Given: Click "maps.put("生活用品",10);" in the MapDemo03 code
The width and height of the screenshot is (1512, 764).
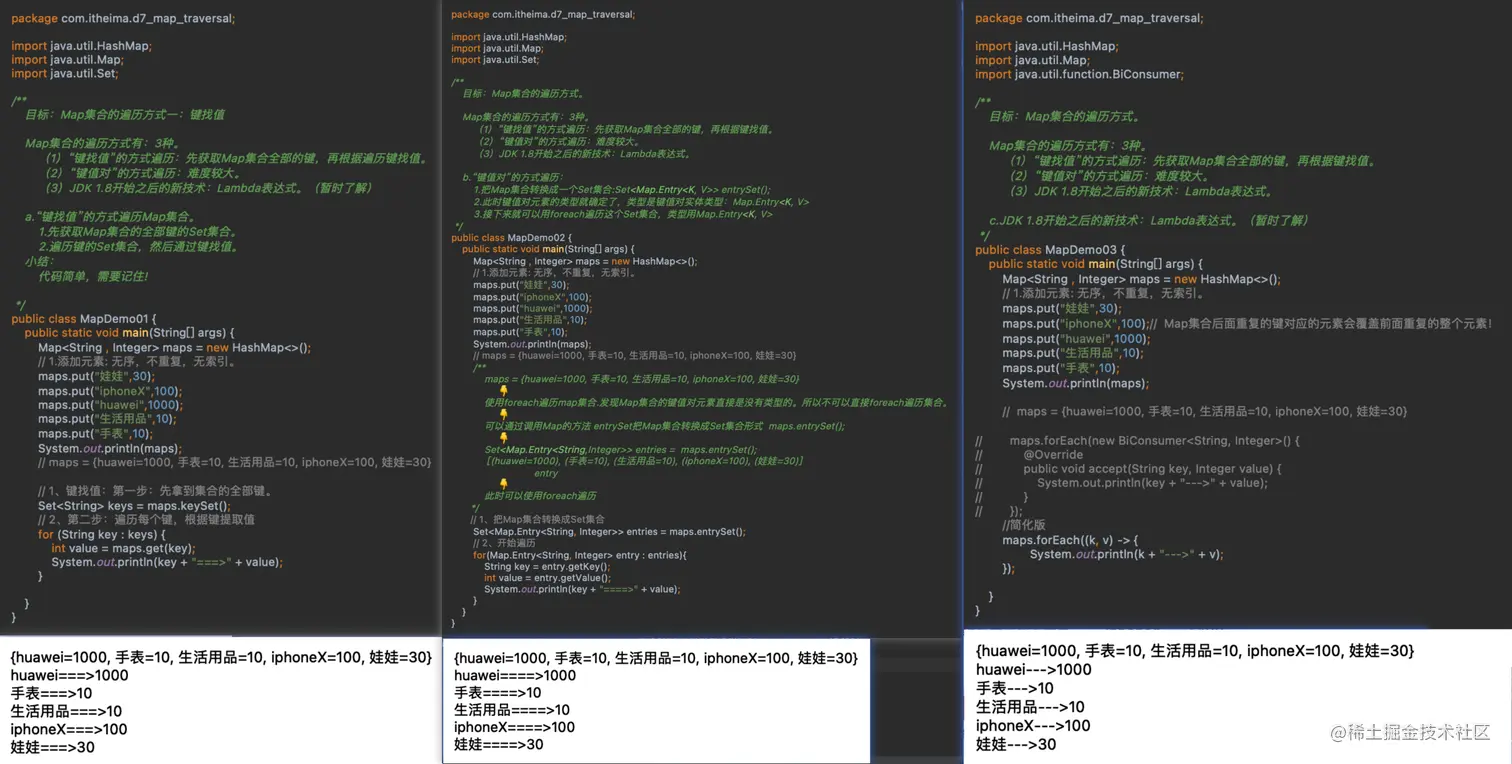Looking at the screenshot, I should click(x=1072, y=353).
